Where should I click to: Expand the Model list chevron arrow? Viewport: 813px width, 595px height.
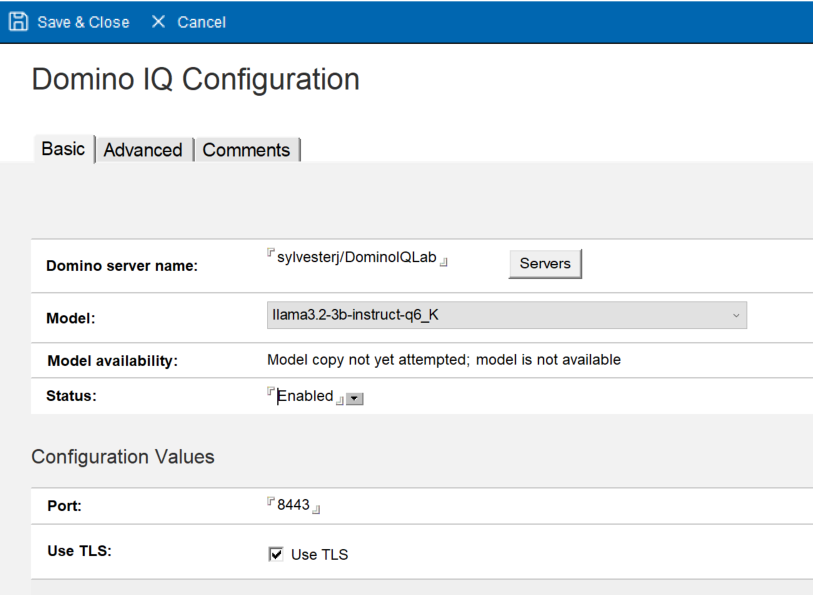[737, 316]
